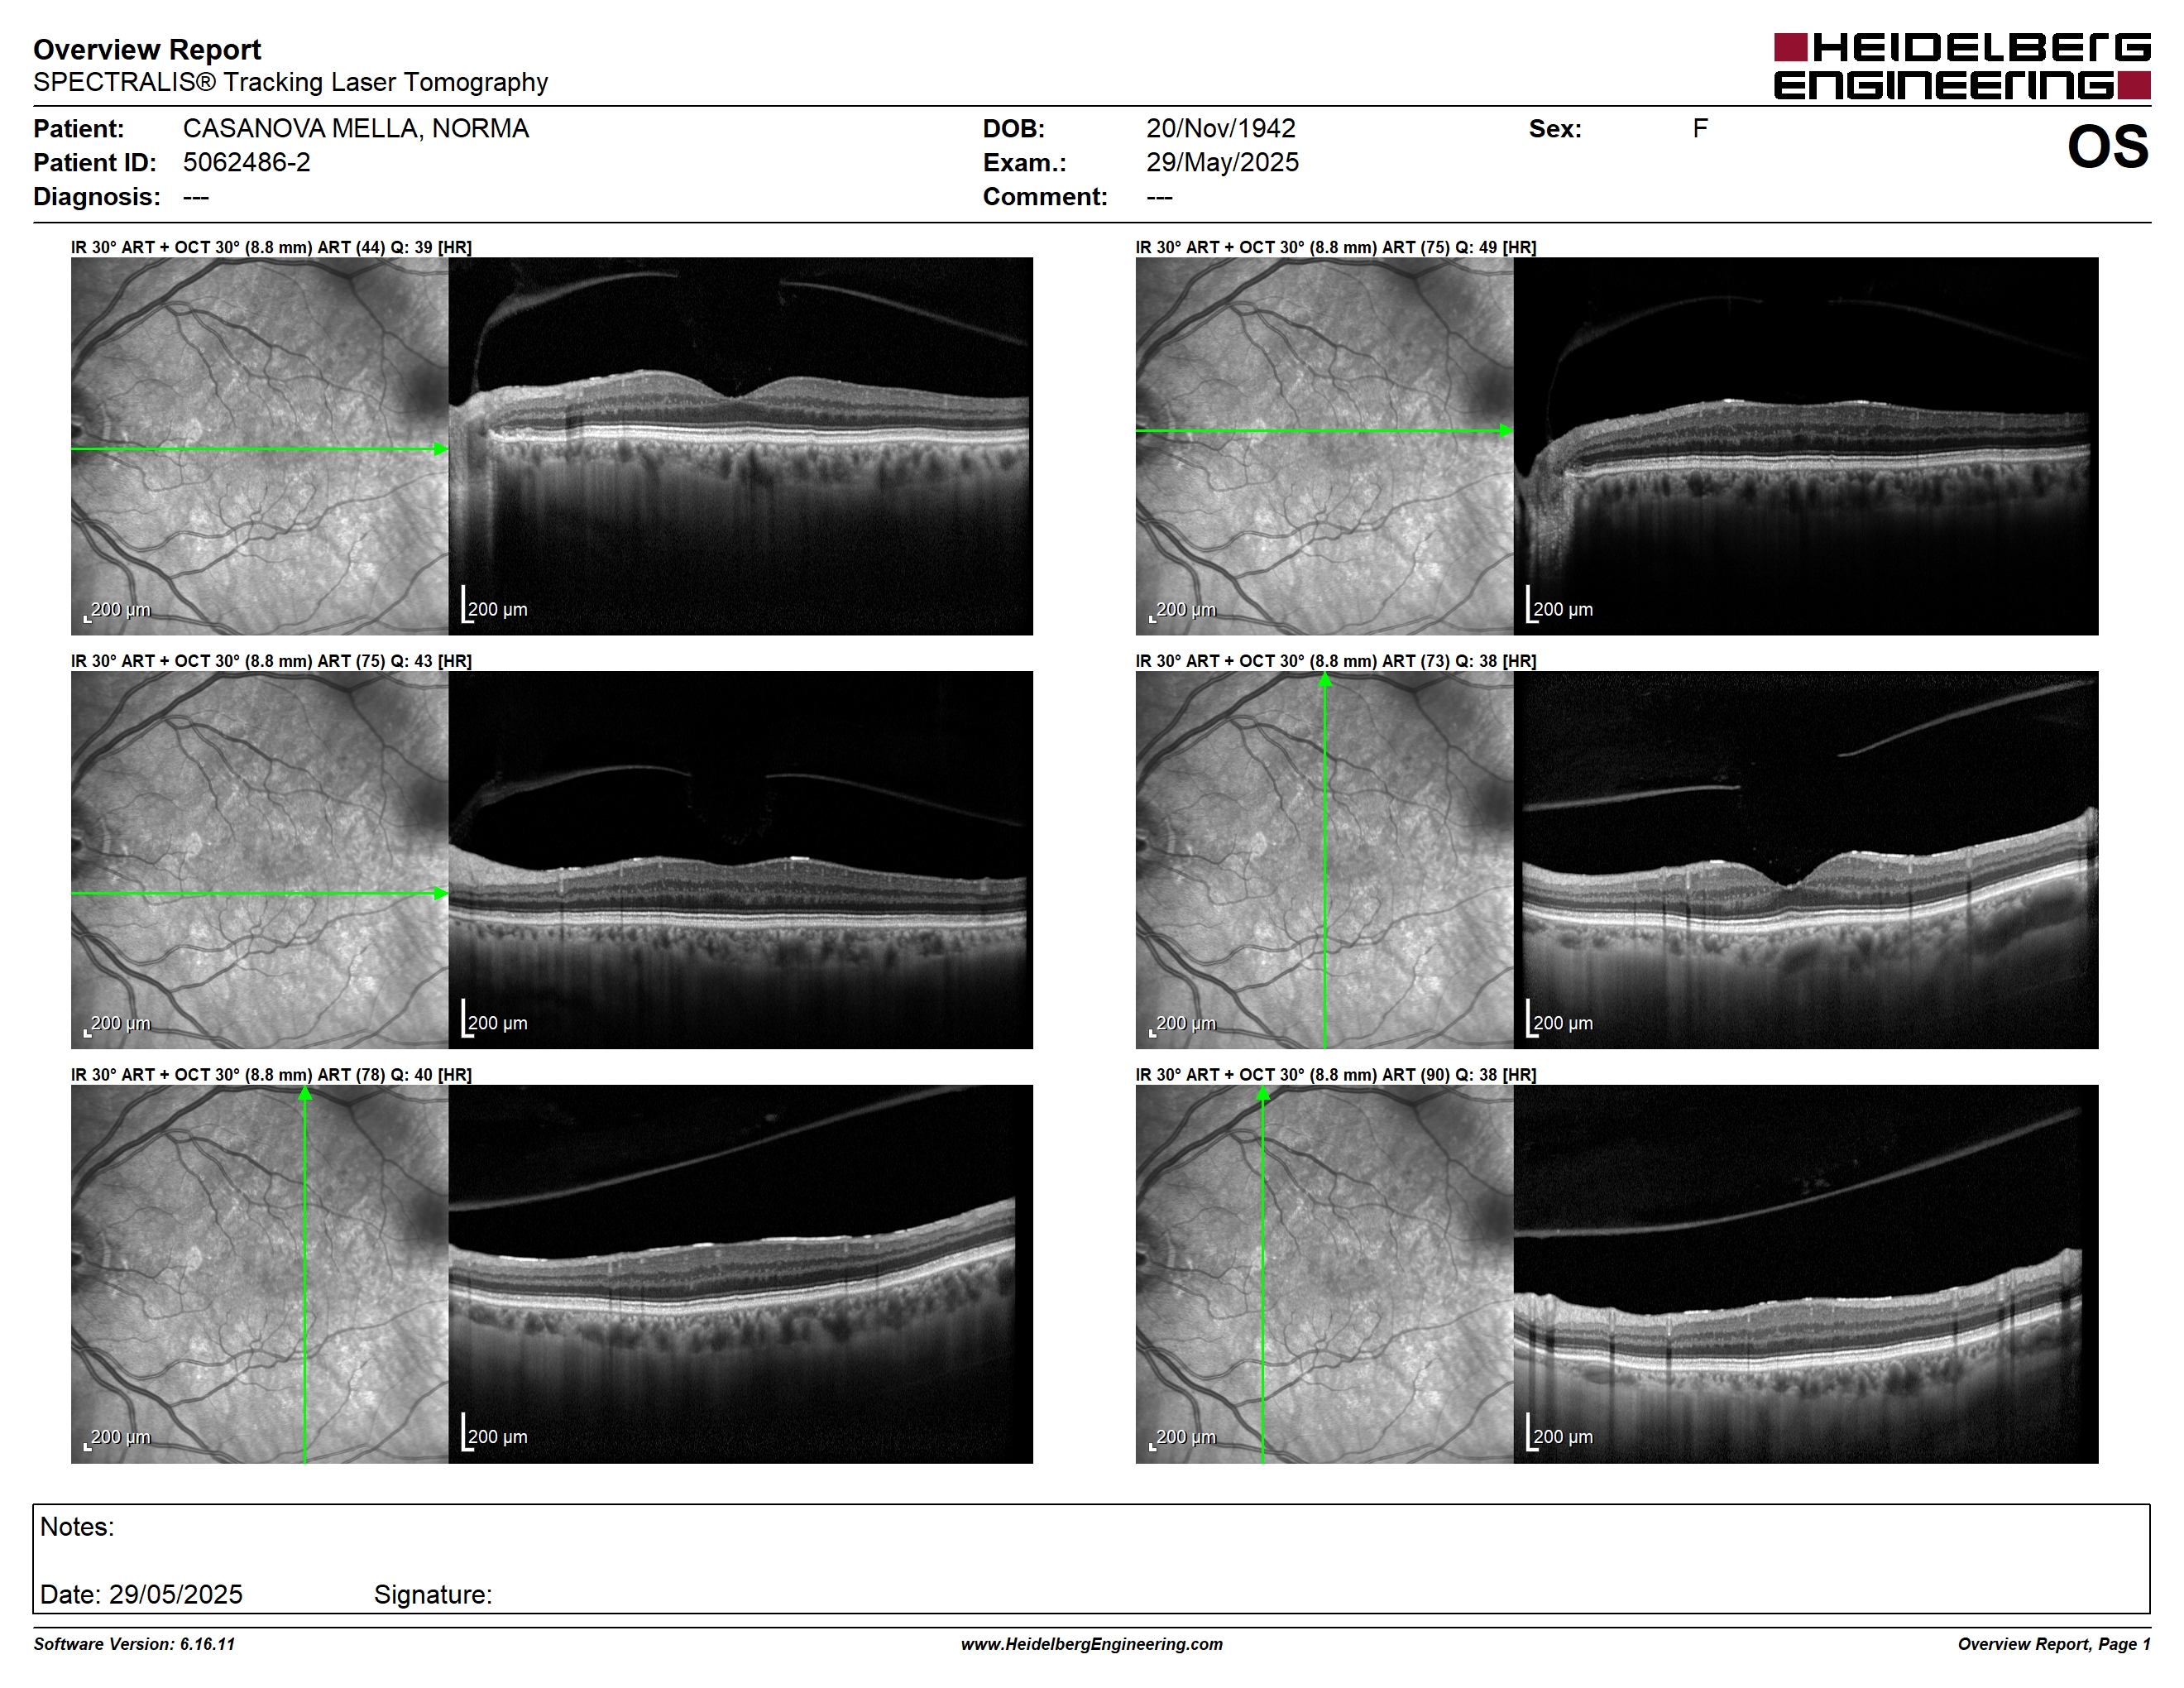Screen dimensions: 2184x1688
Task: Click the scan caption with ART (73) Q: 38
Action: point(1336,661)
